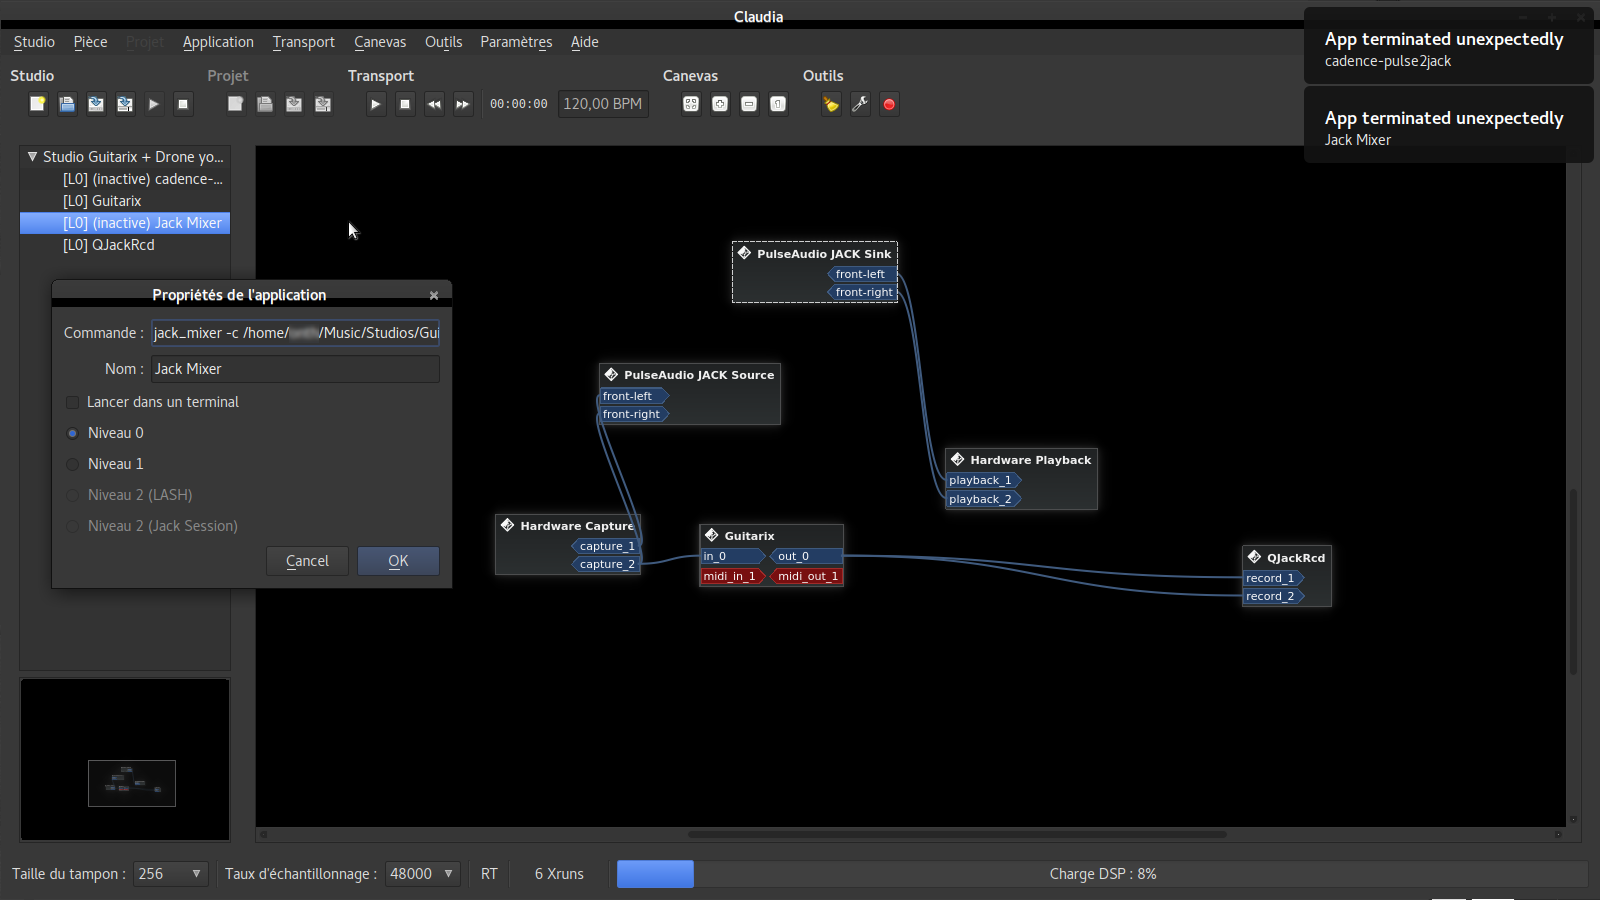
Task: Click canvas zoom-out icon
Action: (x=749, y=104)
